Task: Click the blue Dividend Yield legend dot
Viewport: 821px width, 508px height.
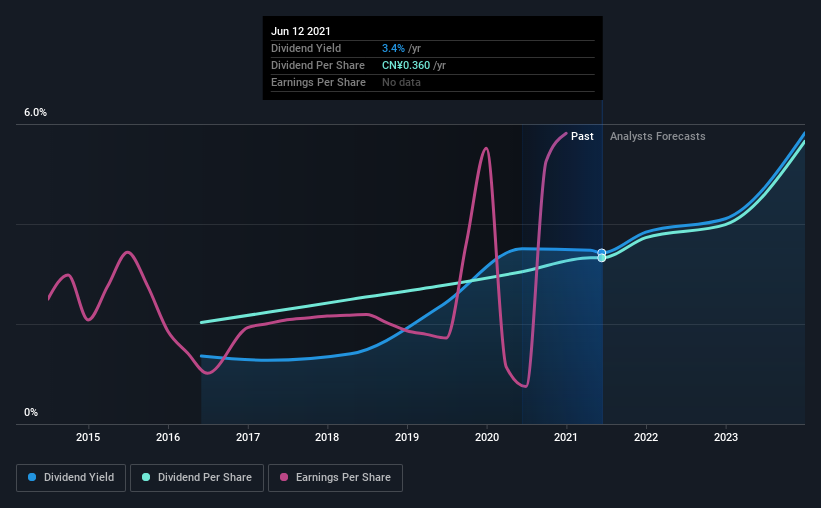Action: coord(32,477)
